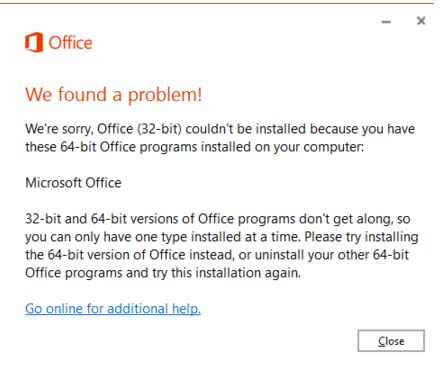Click one type installed at a time text
Viewport: 440px width, 367px height.
218,237
